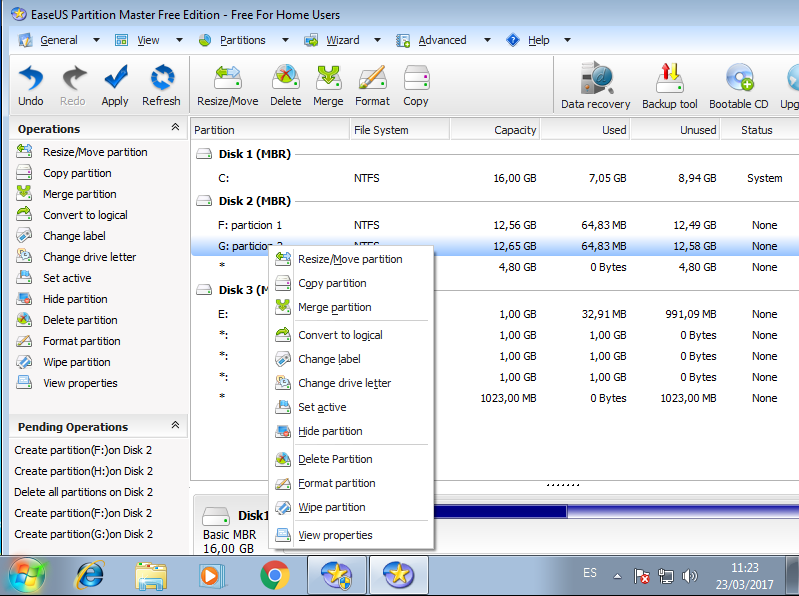Select Delete Partition in context menu
Viewport: 799px width, 596px height.
351,459
